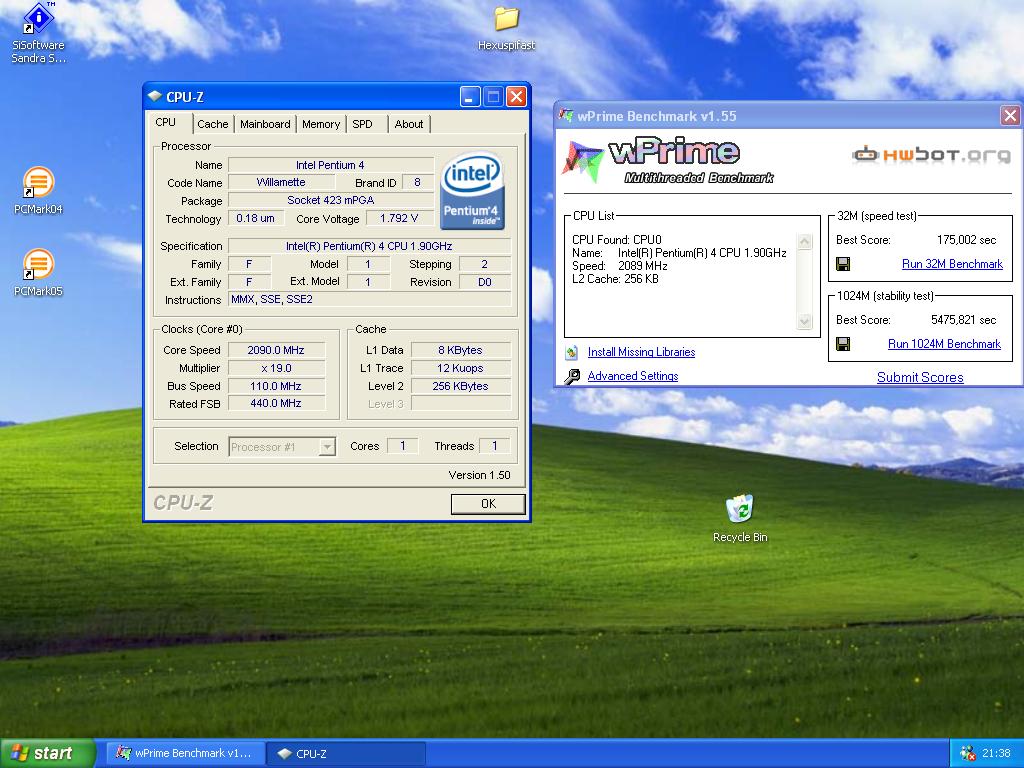The image size is (1024, 768).
Task: Open SiSoftware Sandra desktop shortcut
Action: click(x=39, y=33)
